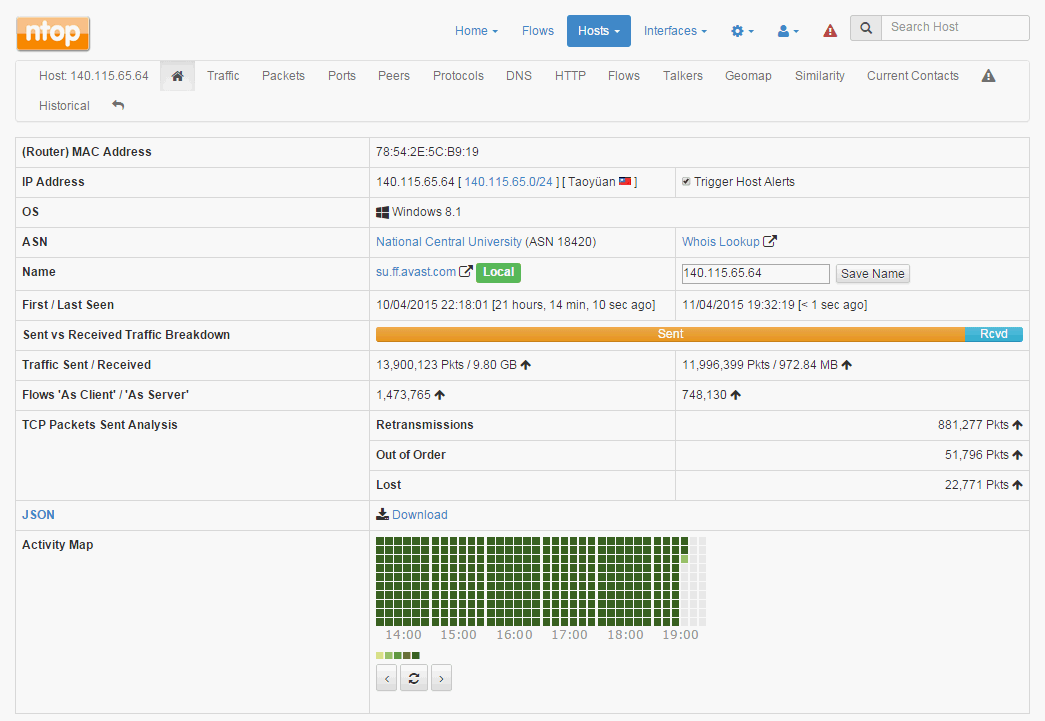Screen dimensions: 1045x721
Task: Click up arrow beside 1,473,765 client flows
Action: pos(440,394)
